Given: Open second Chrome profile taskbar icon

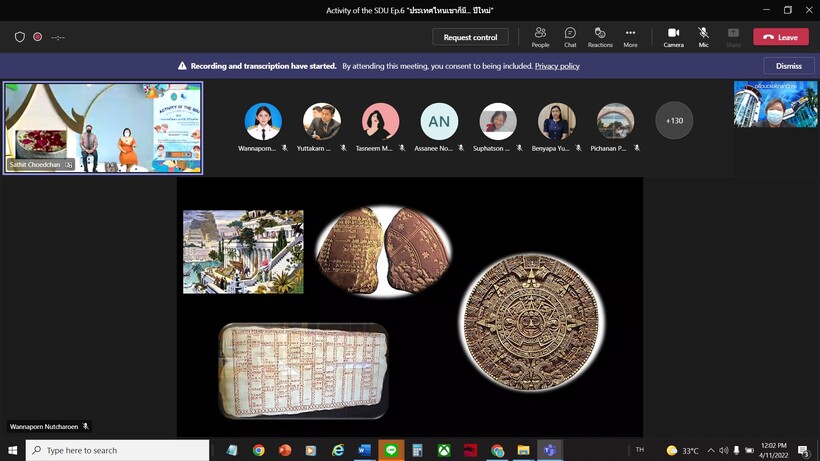Looking at the screenshot, I should pos(497,450).
